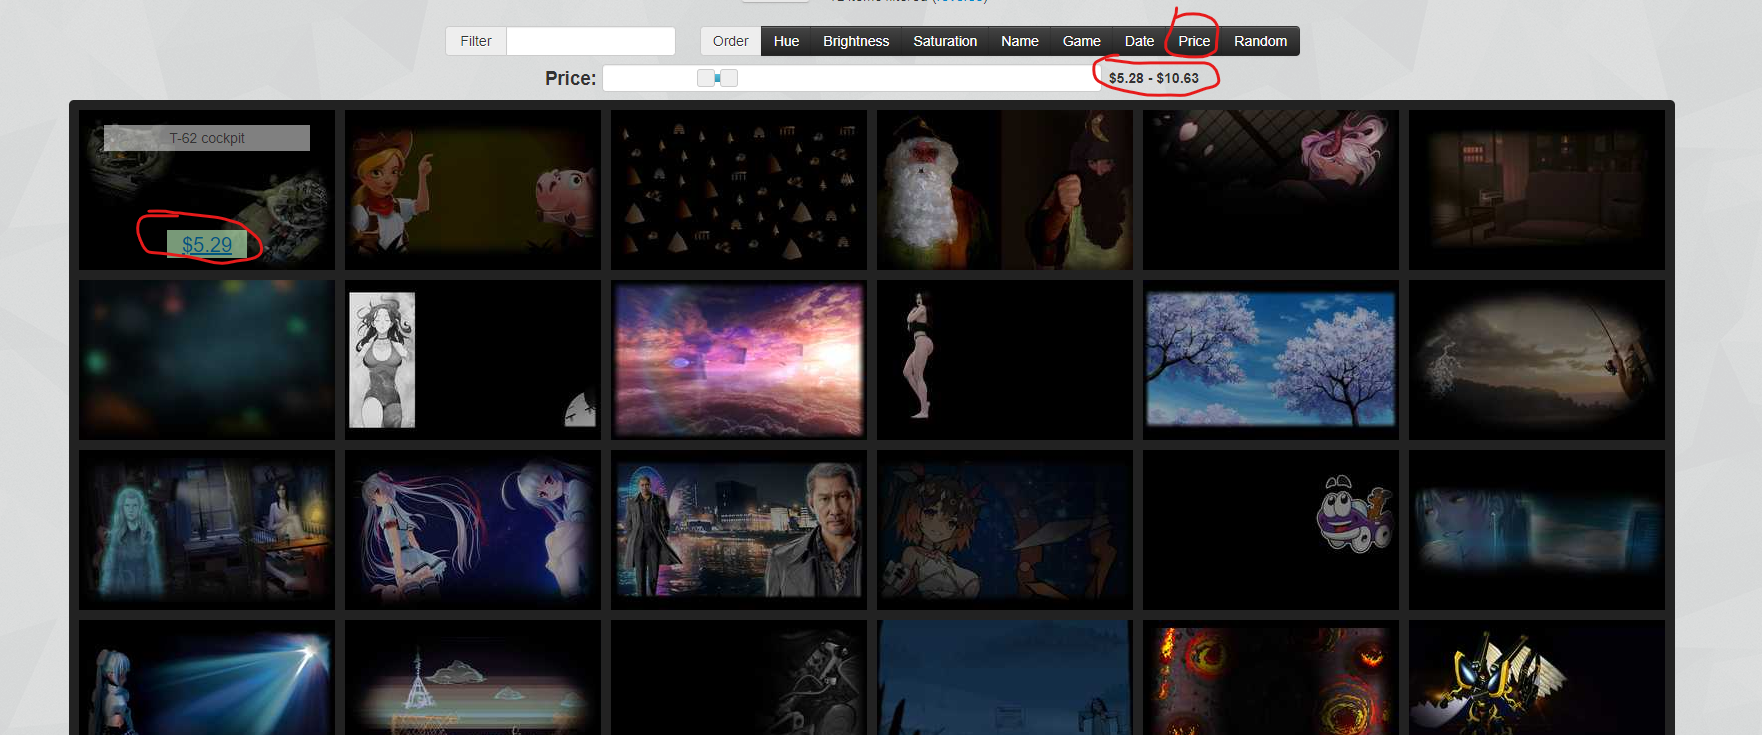Sort backgrounds in Random order
Viewport: 1762px width, 735px height.
1260,41
